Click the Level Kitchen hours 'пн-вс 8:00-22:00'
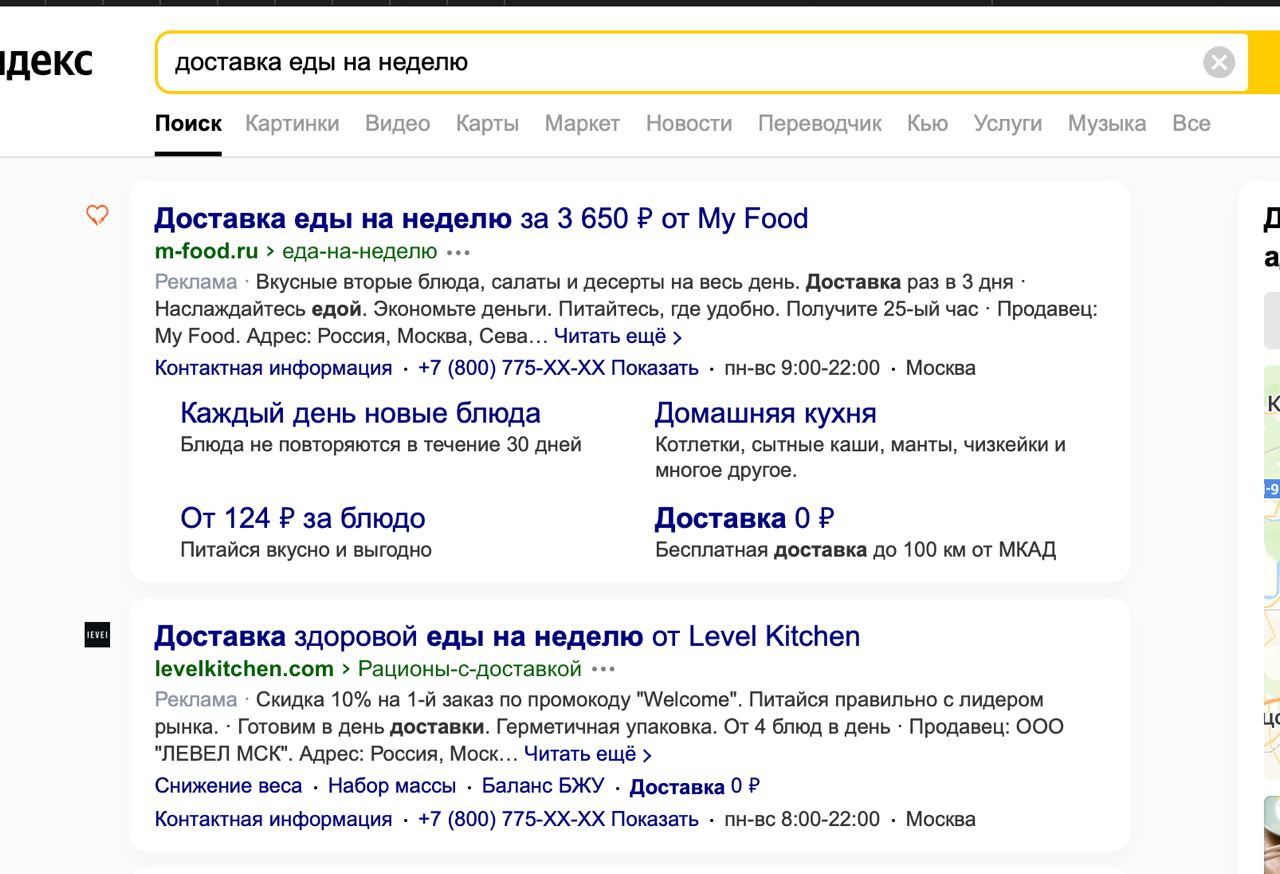This screenshot has height=874, width=1280. (802, 820)
